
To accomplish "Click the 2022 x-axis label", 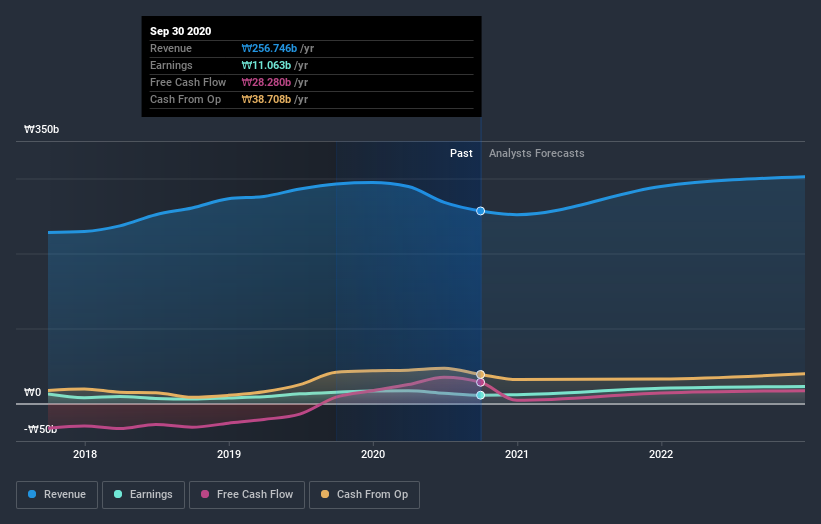I will [661, 454].
